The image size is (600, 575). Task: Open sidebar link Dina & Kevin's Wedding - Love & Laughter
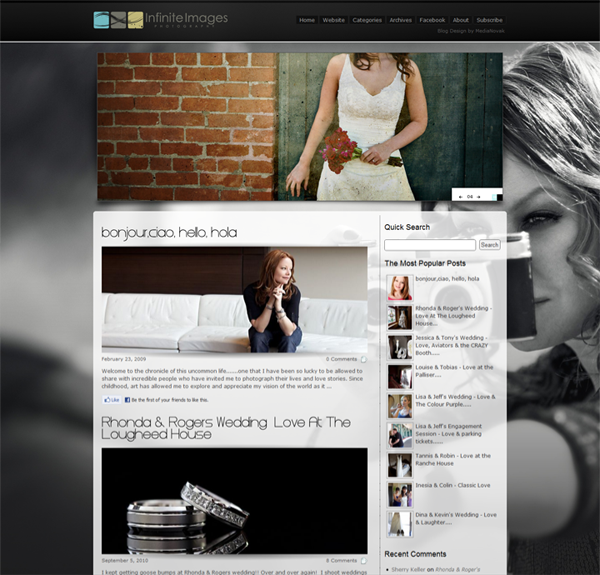(456, 518)
